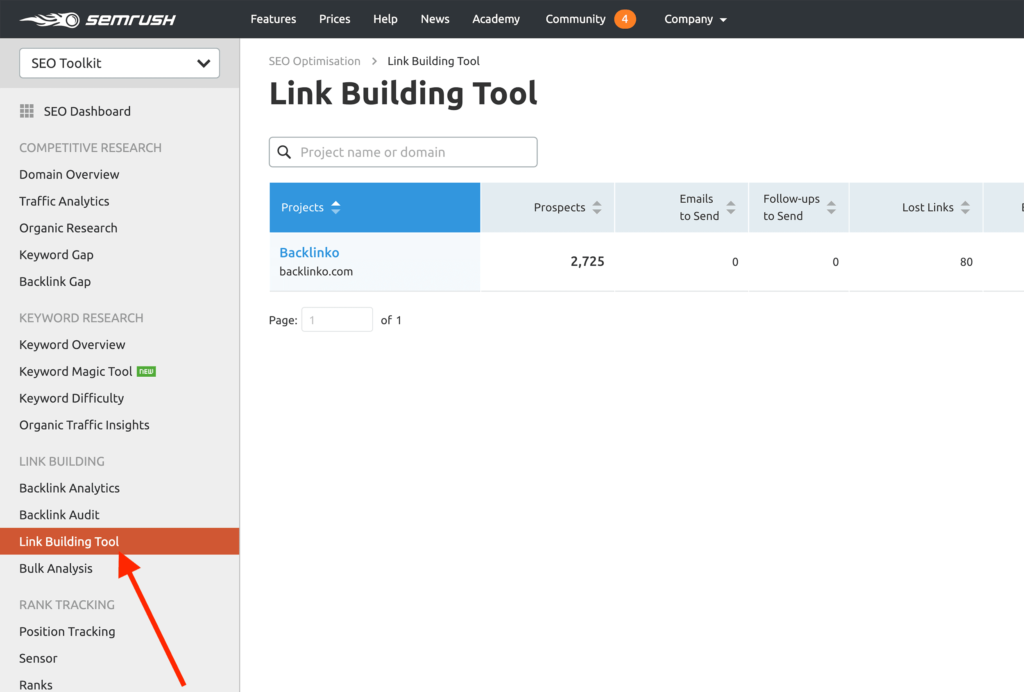Click the search magnifier in the project field
1024x692 pixels.
[x=285, y=151]
